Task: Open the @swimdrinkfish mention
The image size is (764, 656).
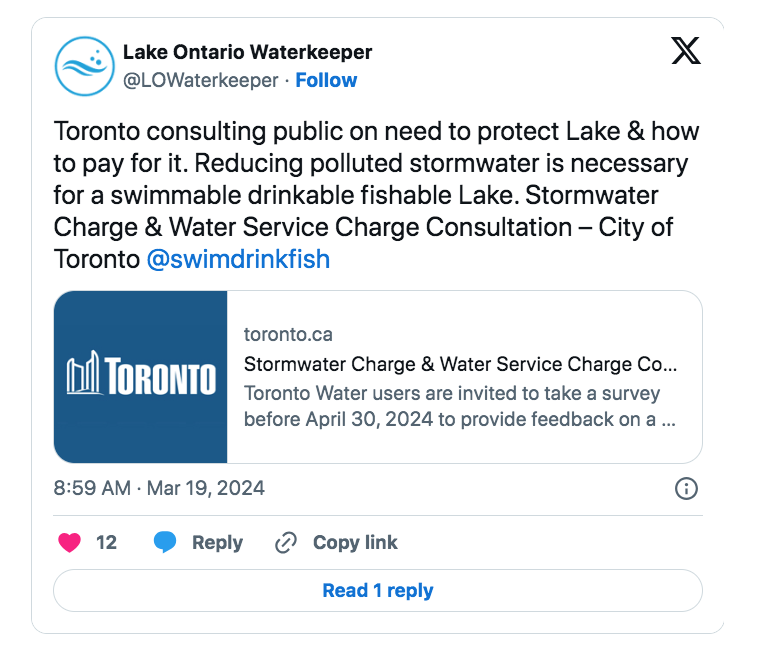Action: click(x=238, y=259)
